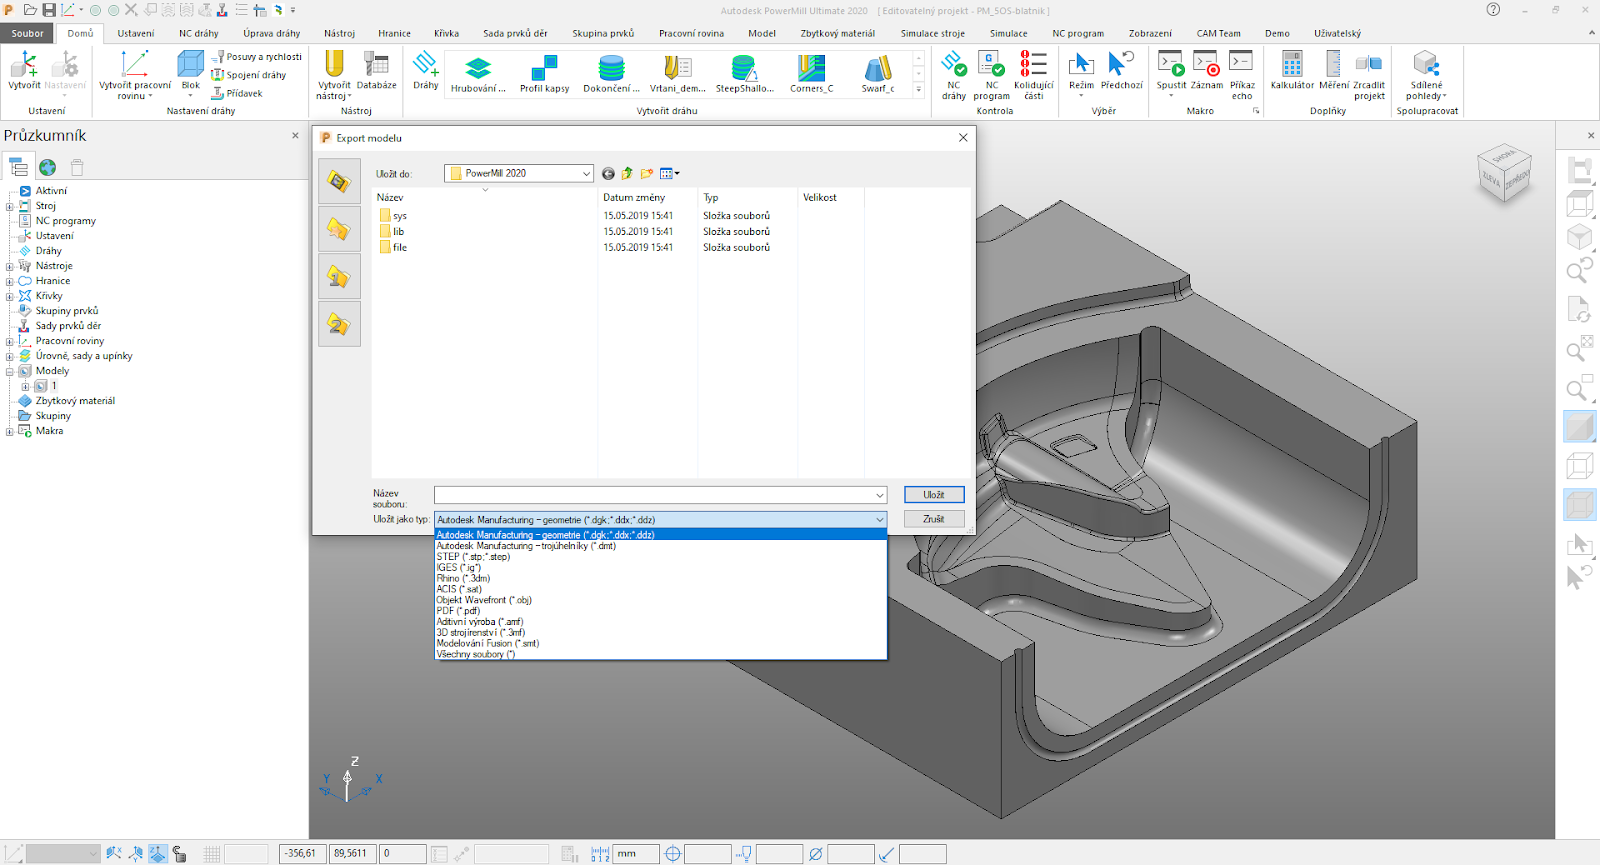This screenshot has height=865, width=1600.
Task: Click Spojení dráhy button
Action: (x=249, y=75)
